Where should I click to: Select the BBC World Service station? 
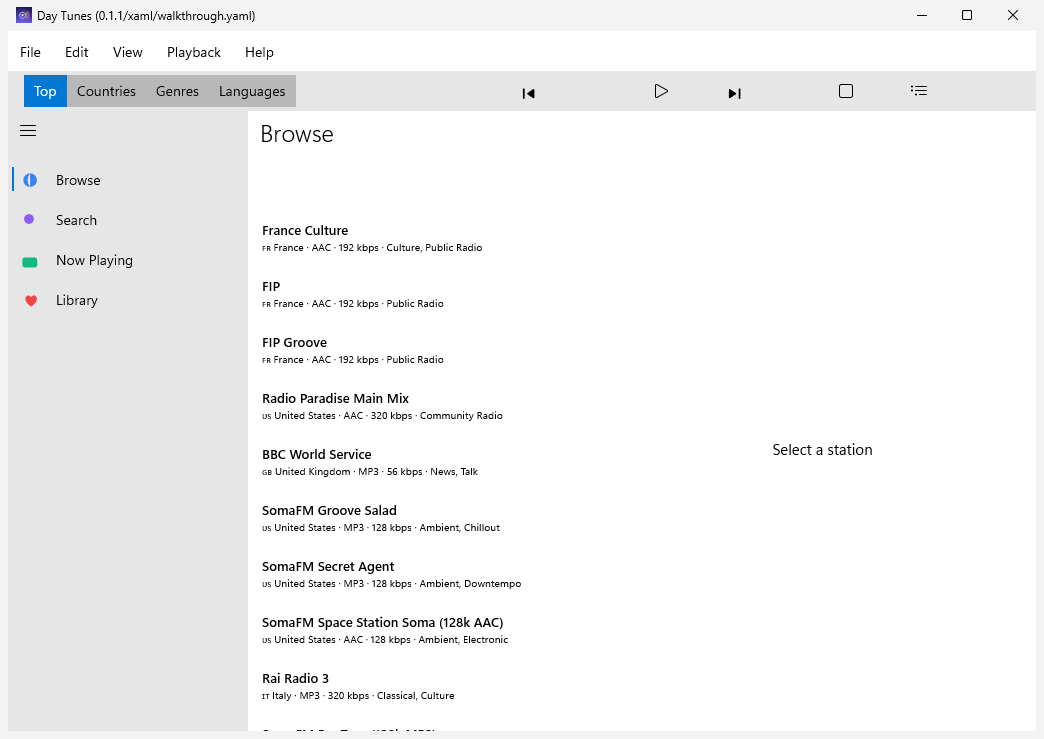tap(316, 454)
